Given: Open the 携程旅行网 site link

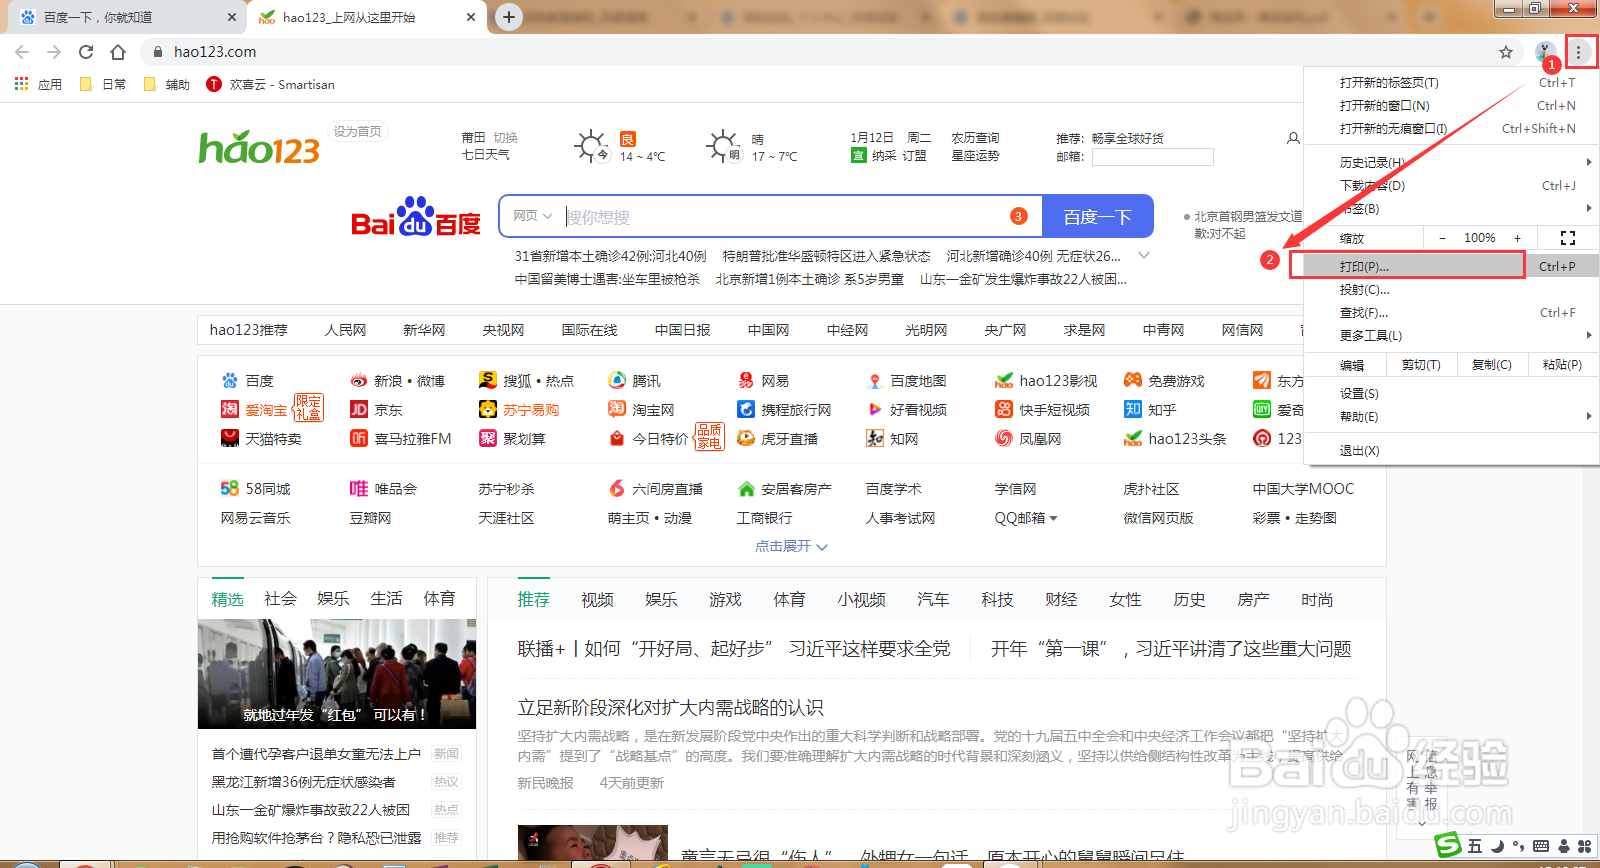Looking at the screenshot, I should click(785, 410).
